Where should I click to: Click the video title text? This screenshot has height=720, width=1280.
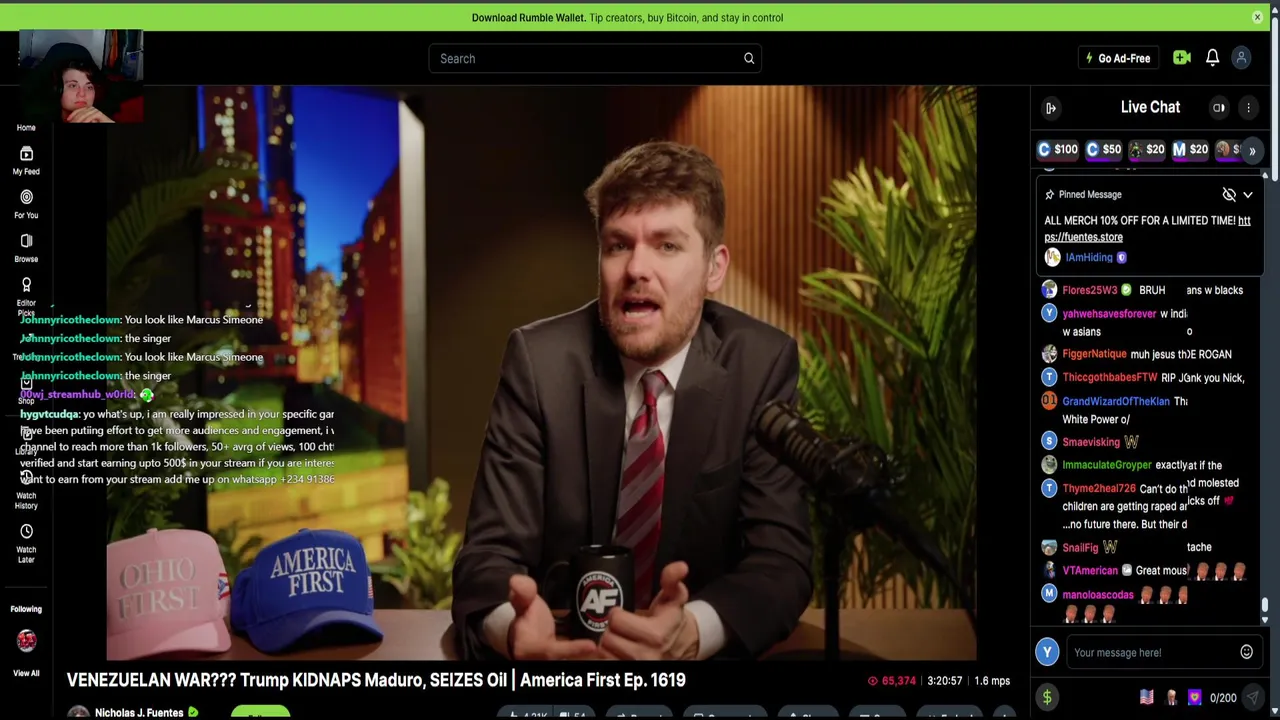376,680
